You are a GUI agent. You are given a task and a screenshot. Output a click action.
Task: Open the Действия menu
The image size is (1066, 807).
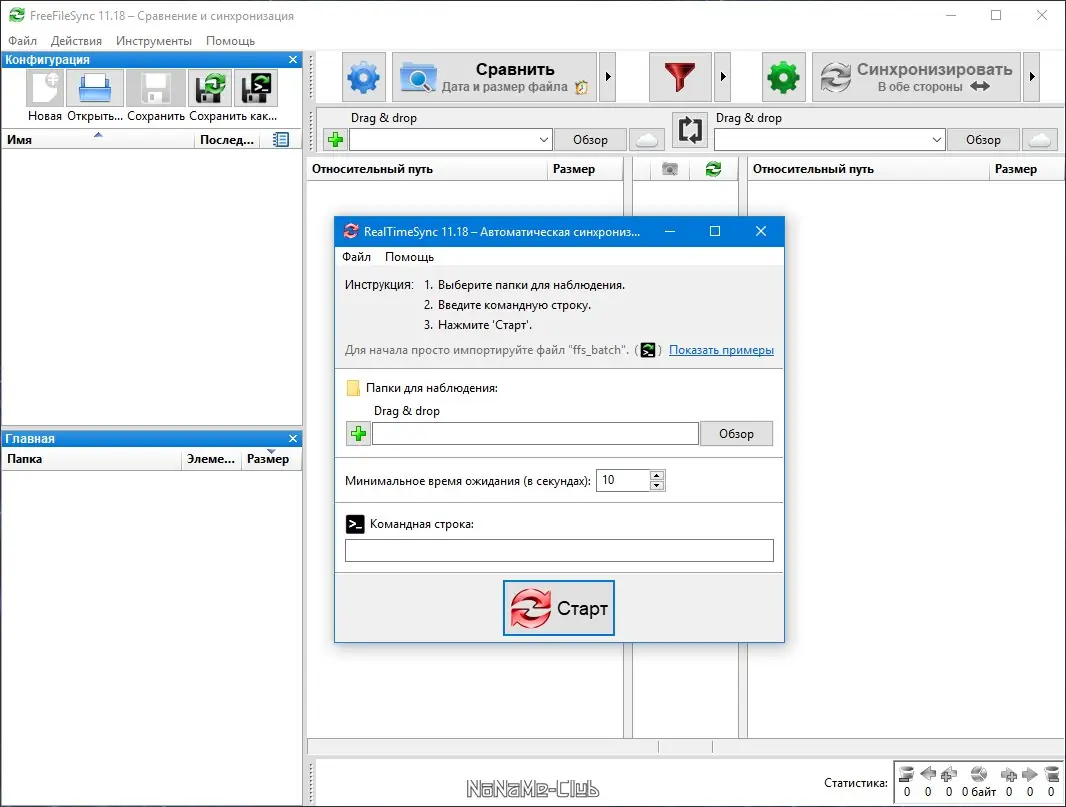pyautogui.click(x=76, y=41)
